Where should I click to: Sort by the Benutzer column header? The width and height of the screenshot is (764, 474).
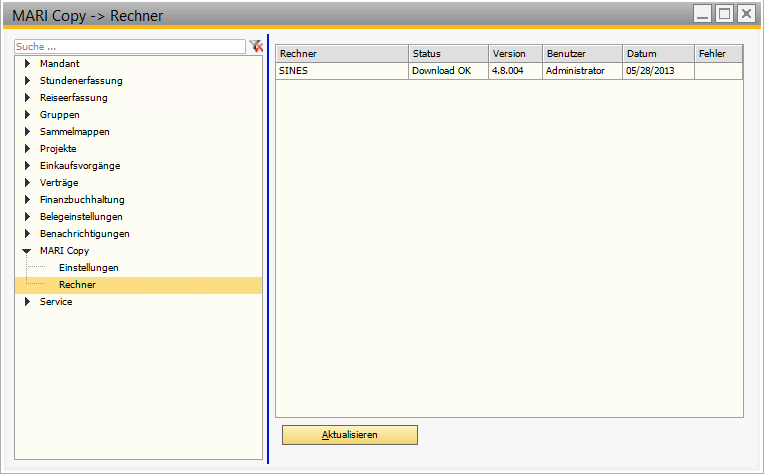point(581,54)
